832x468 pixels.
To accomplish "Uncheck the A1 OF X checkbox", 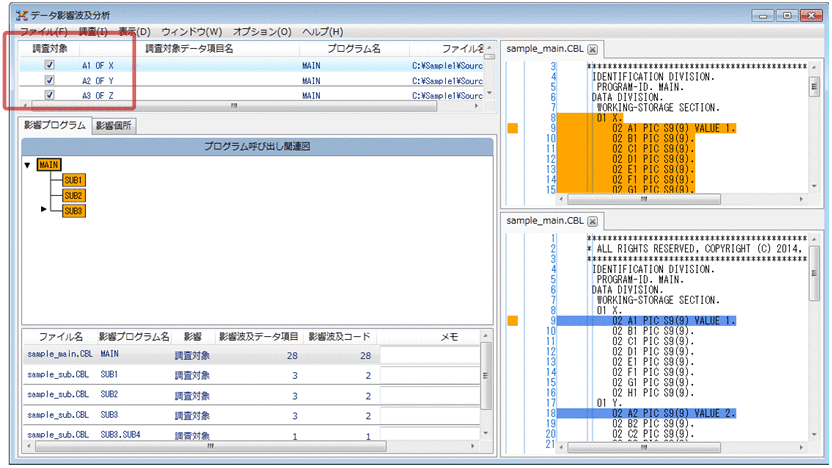I will click(49, 65).
